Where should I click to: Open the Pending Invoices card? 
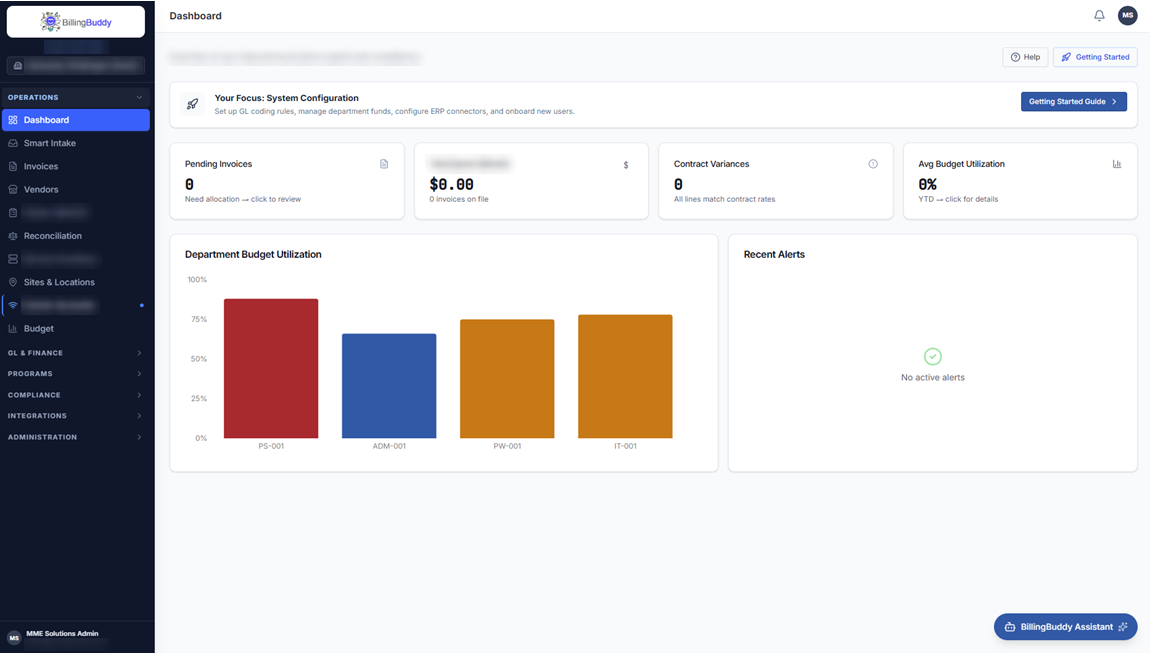tap(287, 181)
